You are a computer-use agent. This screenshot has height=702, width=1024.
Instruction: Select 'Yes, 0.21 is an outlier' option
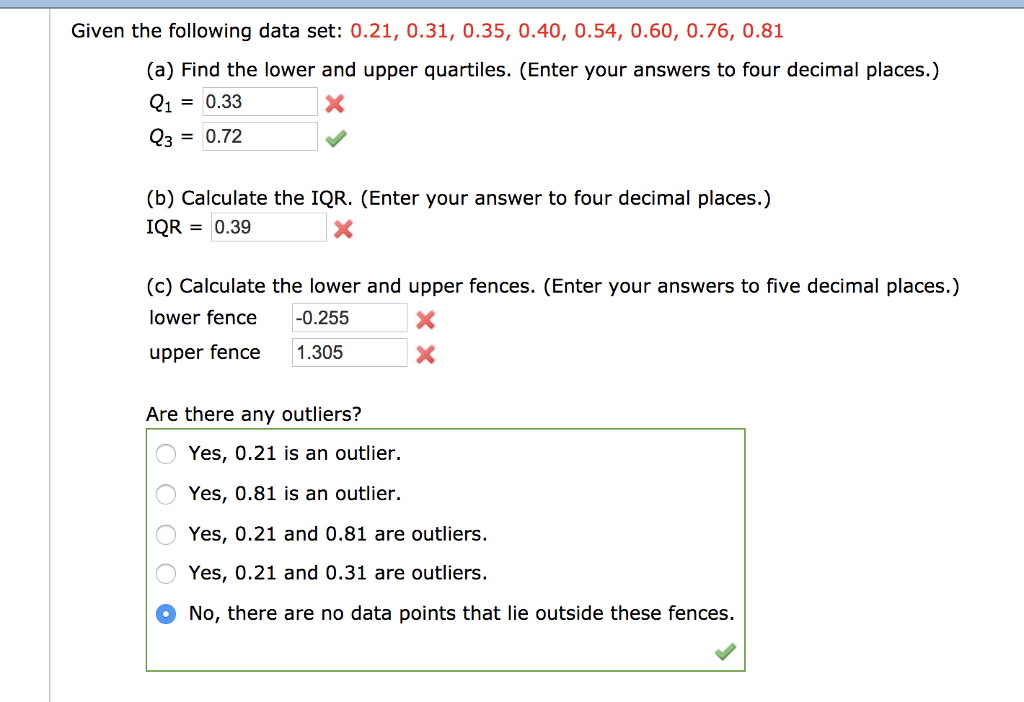(166, 453)
